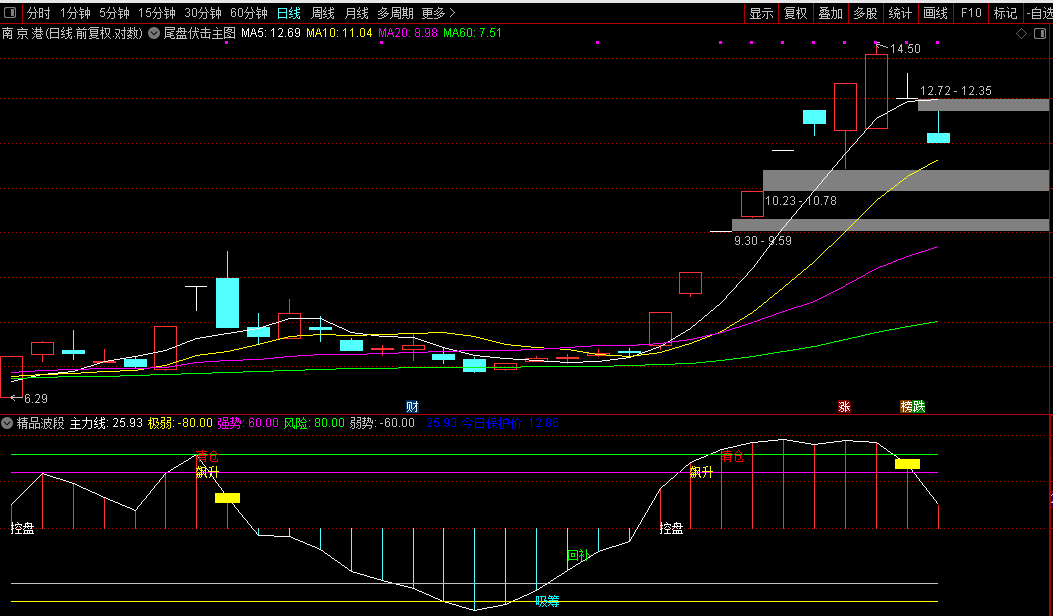Click the yellow marker near 飙升 in lower panel
Screen dimensions: 1053x616
coord(227,497)
